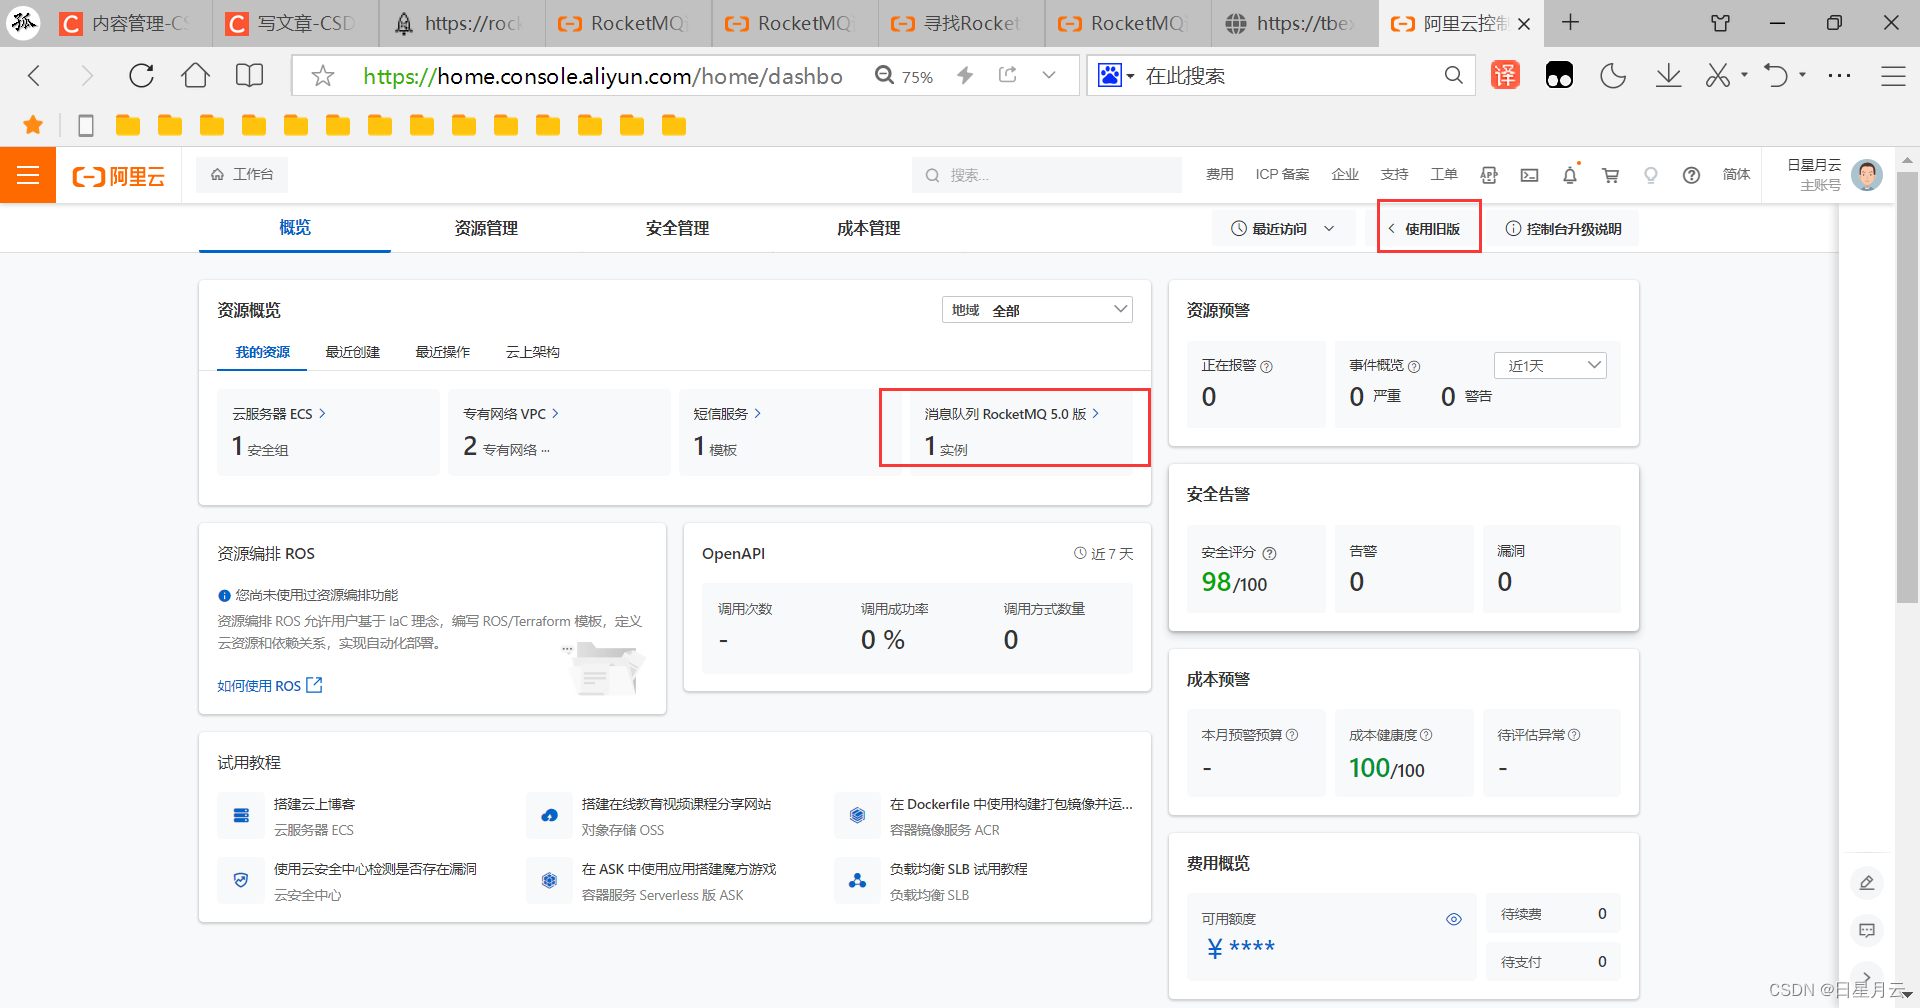
Task: Expand floating sidebar chevron arrow
Action: click(x=1866, y=977)
